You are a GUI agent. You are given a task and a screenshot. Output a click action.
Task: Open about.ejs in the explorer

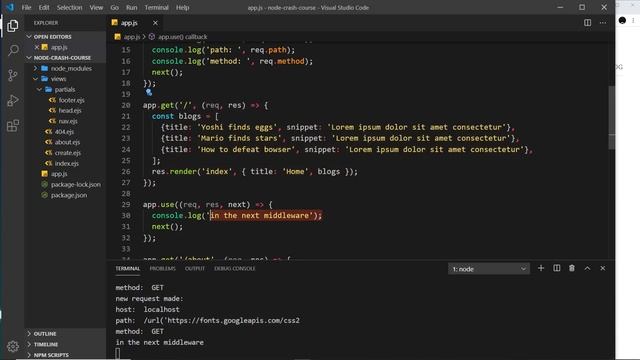click(67, 142)
